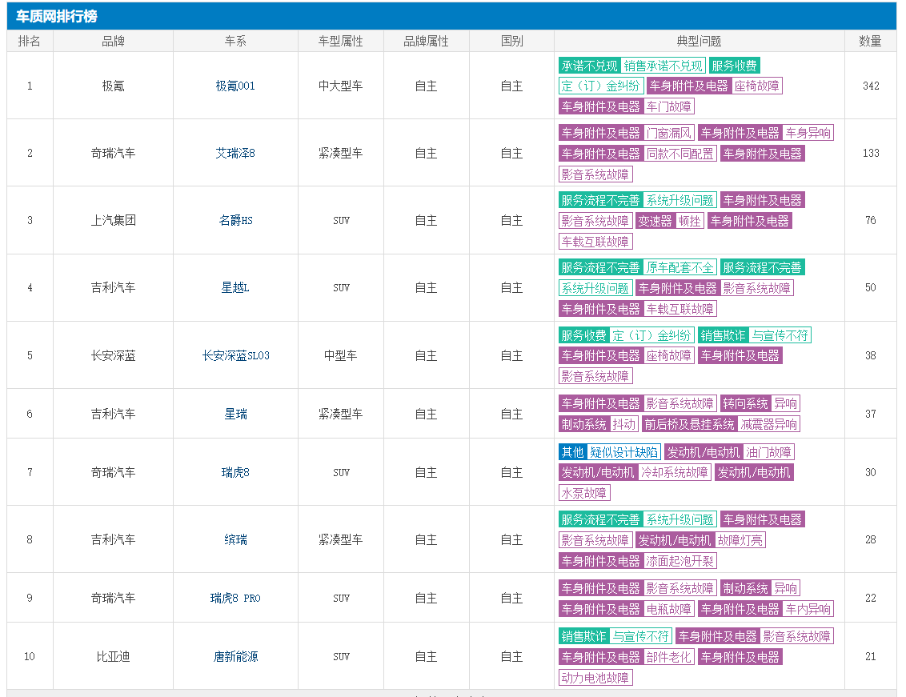
Task: Click the 原车配套不全 issue tag
Action: click(x=680, y=267)
